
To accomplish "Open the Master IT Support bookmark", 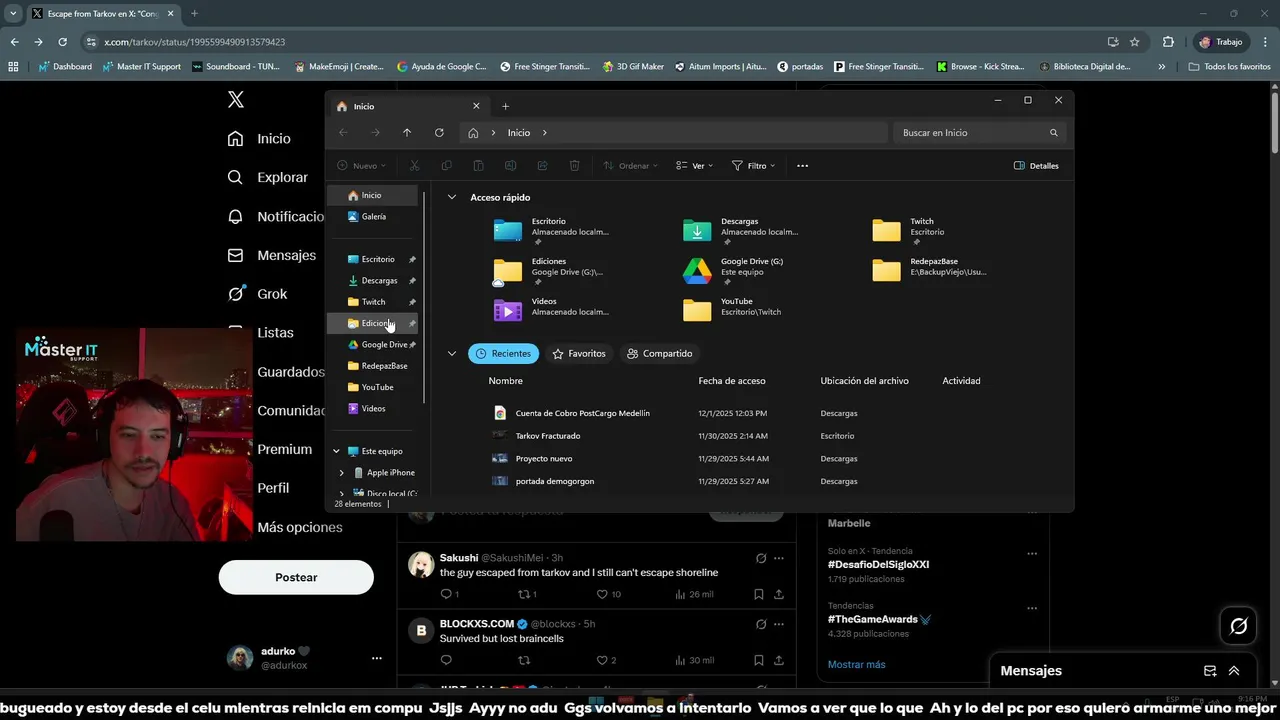I will pyautogui.click(x=142, y=67).
